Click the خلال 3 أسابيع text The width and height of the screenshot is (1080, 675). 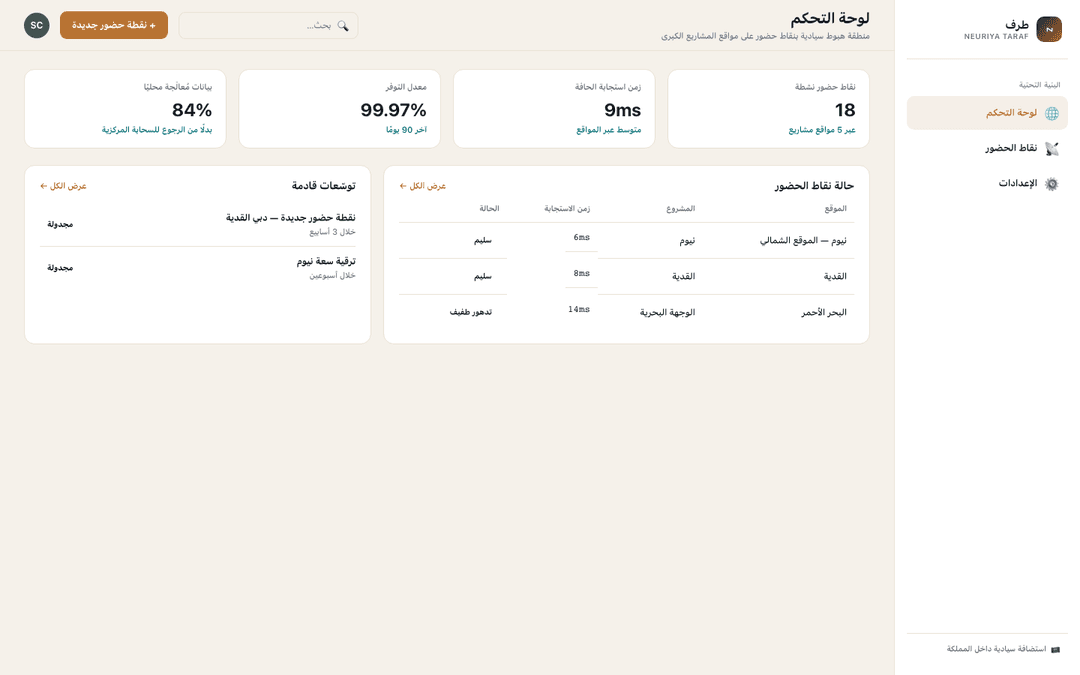tap(332, 232)
